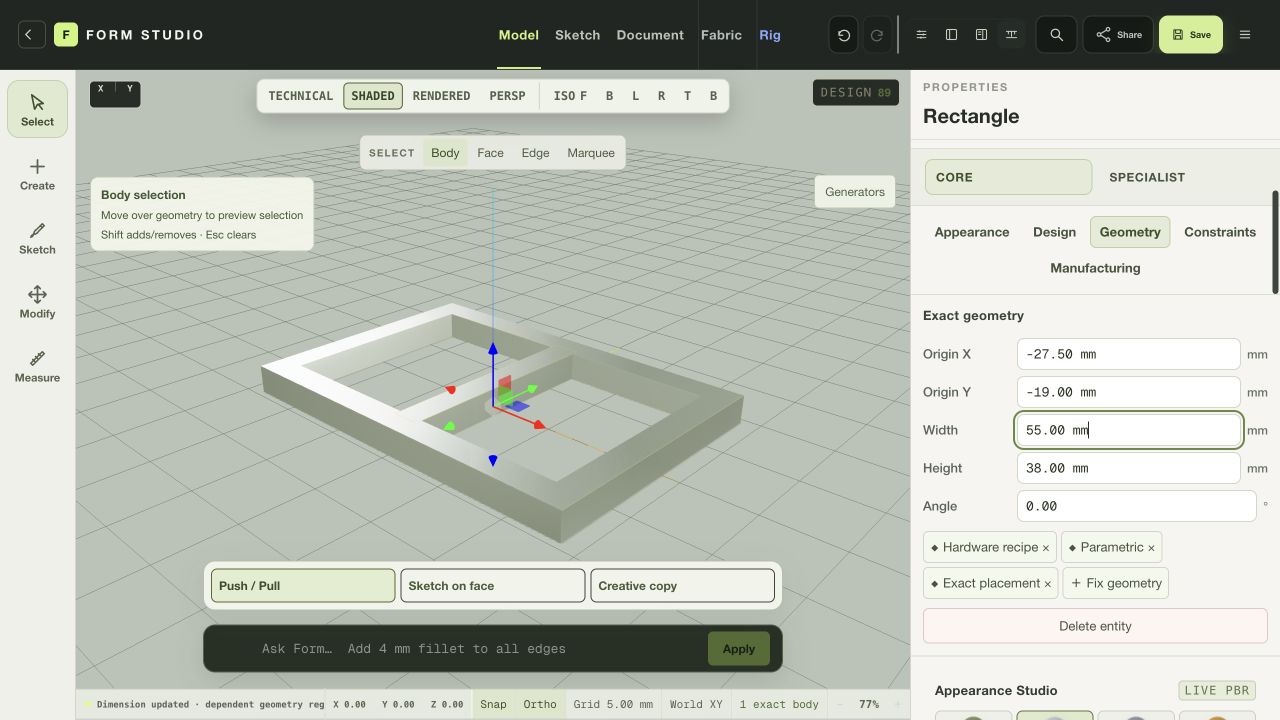
Task: Remove the Exact placement tag
Action: click(x=1048, y=584)
